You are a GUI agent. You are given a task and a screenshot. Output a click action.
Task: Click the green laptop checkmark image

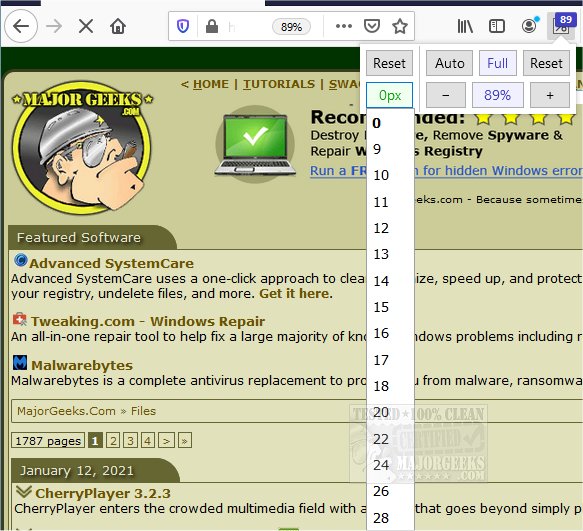tap(255, 144)
